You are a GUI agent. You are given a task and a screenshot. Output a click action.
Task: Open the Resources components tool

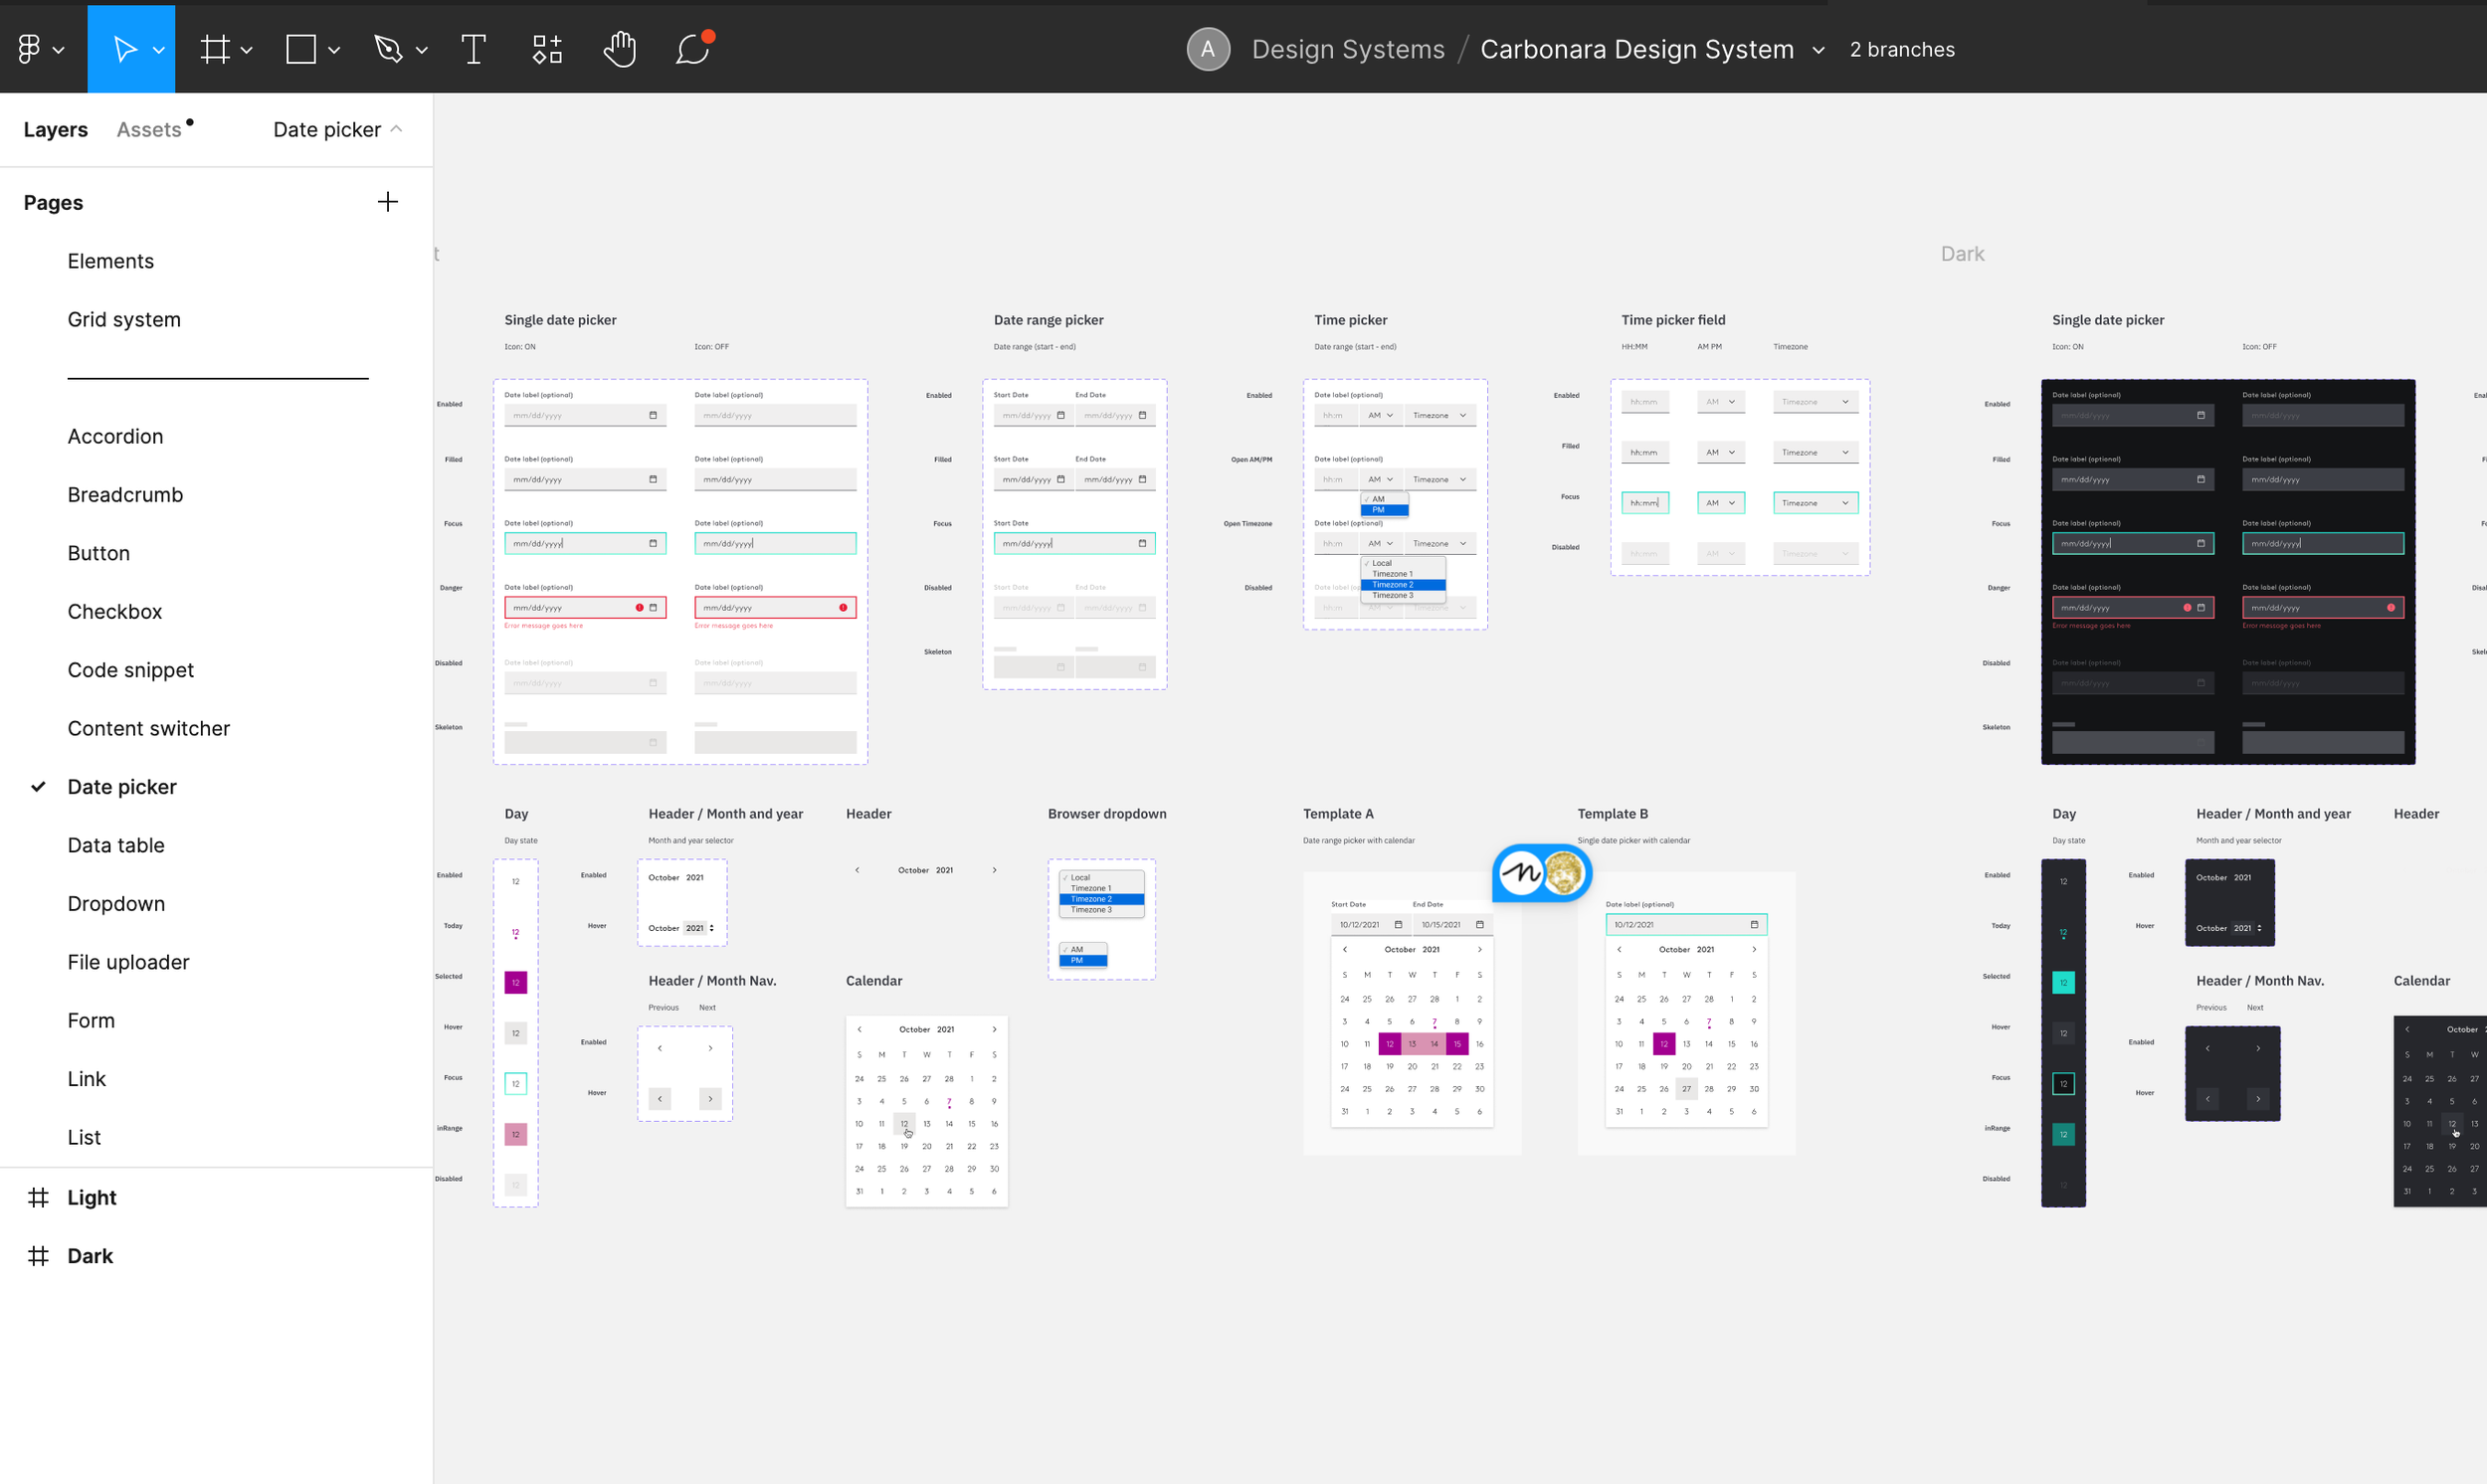[x=547, y=49]
